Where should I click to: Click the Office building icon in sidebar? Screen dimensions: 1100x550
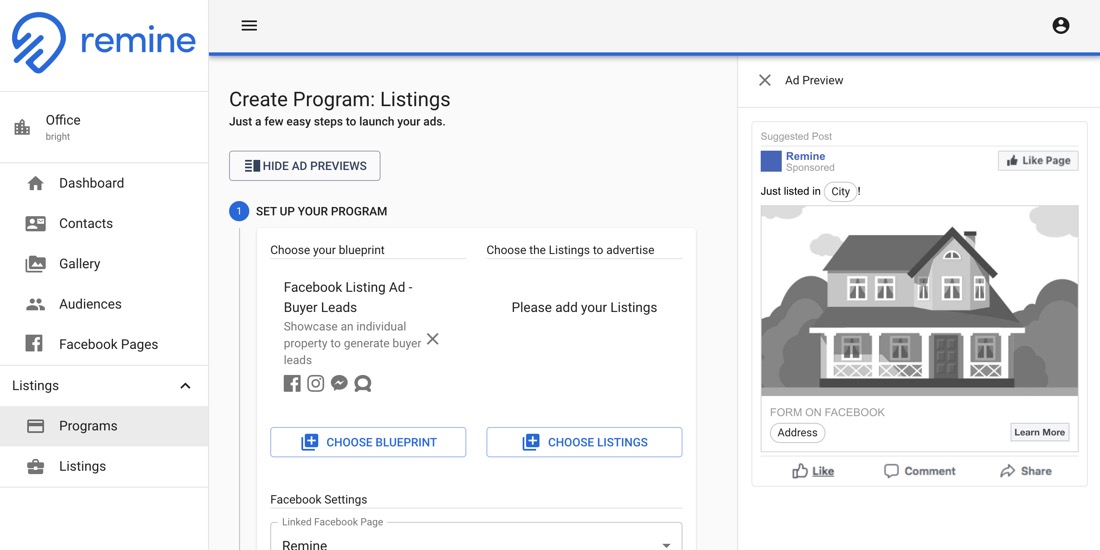22,127
